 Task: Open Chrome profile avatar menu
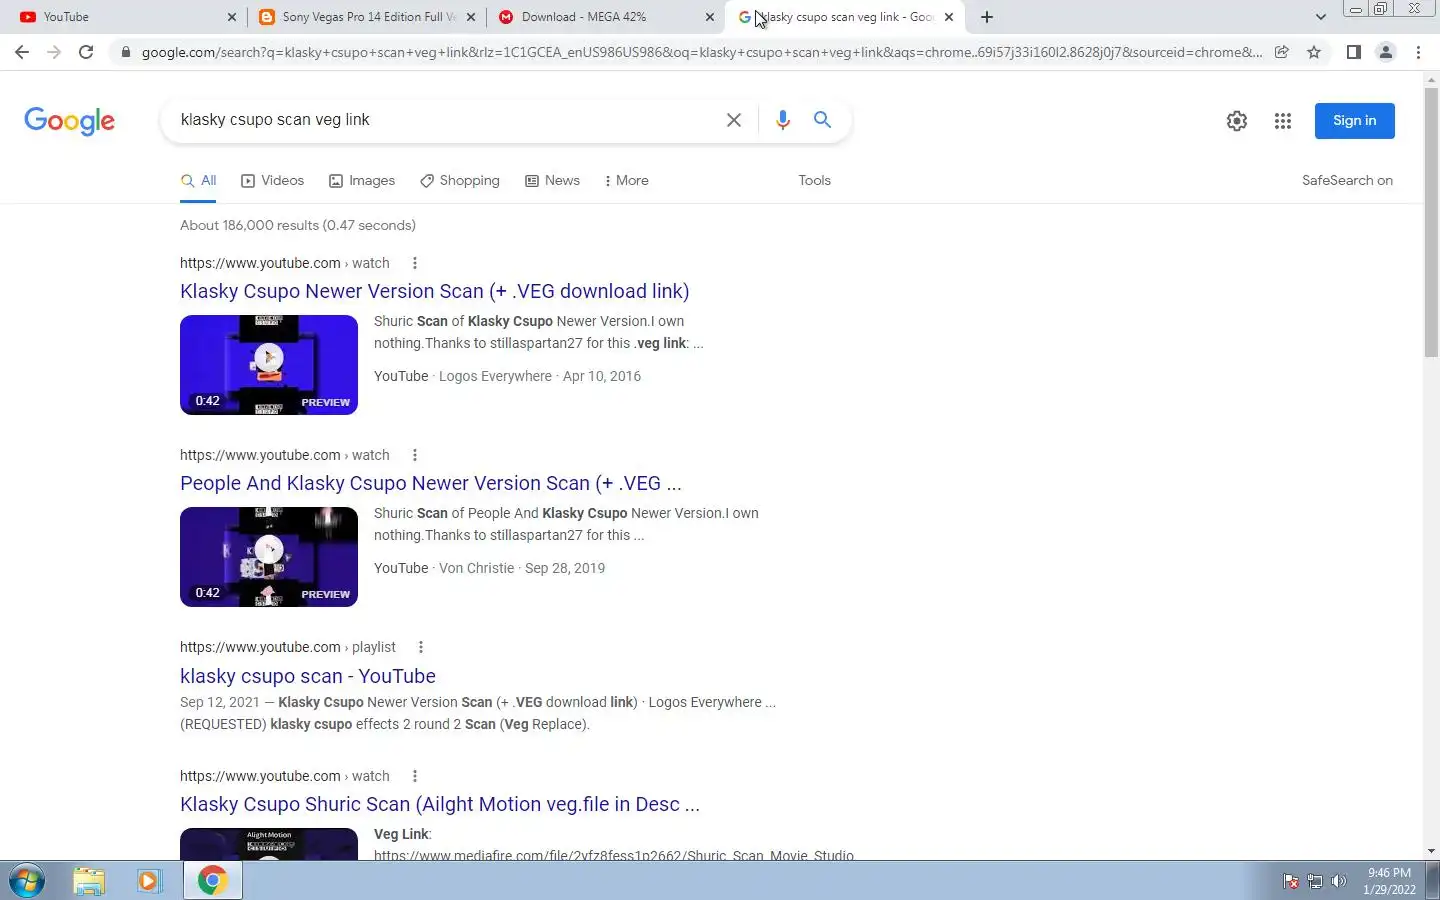pyautogui.click(x=1386, y=52)
